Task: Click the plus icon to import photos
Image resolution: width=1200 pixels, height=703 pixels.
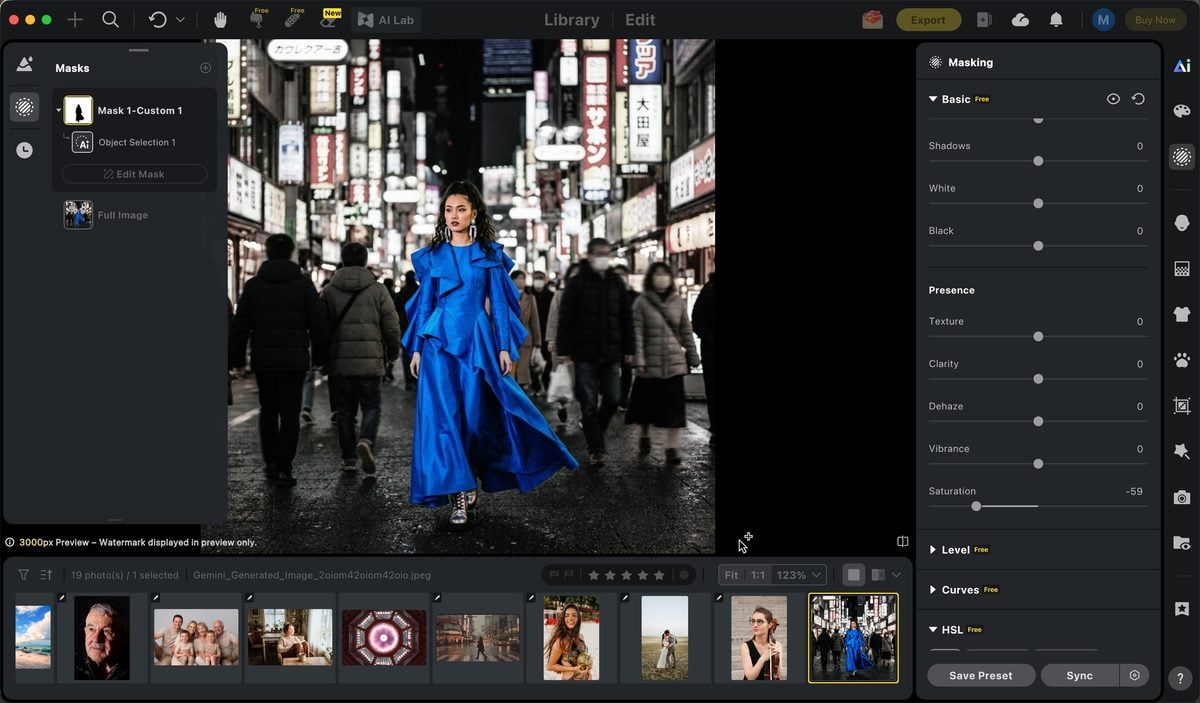Action: pyautogui.click(x=75, y=19)
